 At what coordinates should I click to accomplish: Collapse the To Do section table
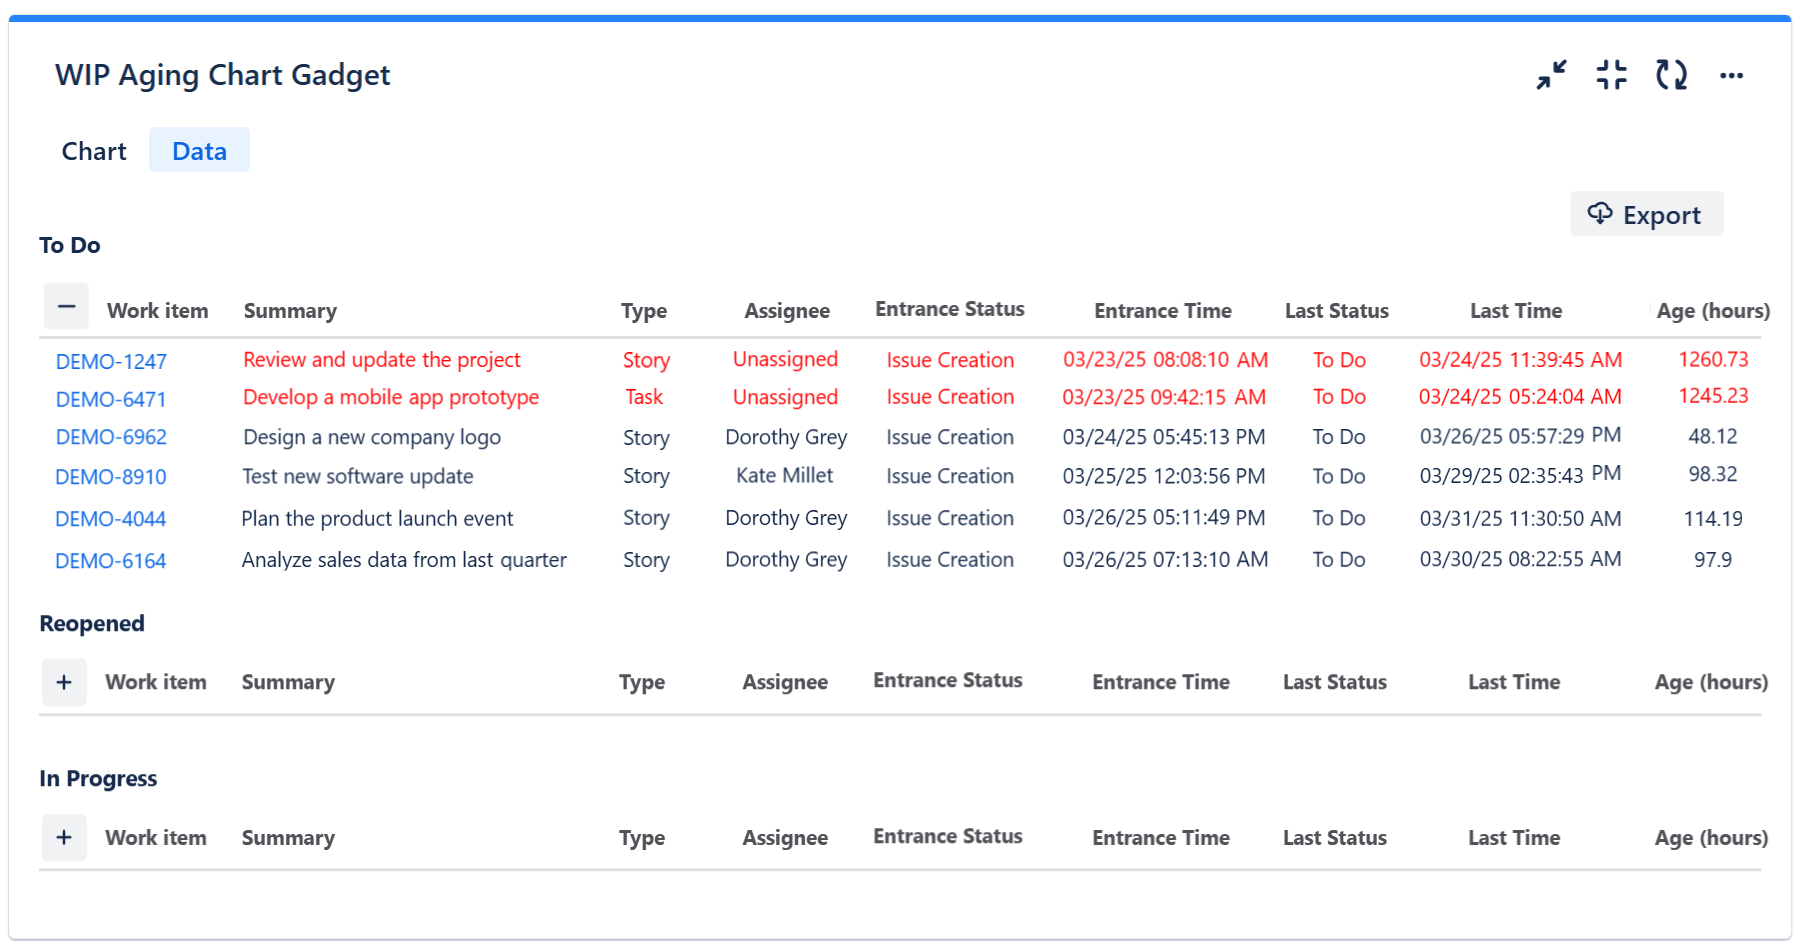click(x=66, y=307)
